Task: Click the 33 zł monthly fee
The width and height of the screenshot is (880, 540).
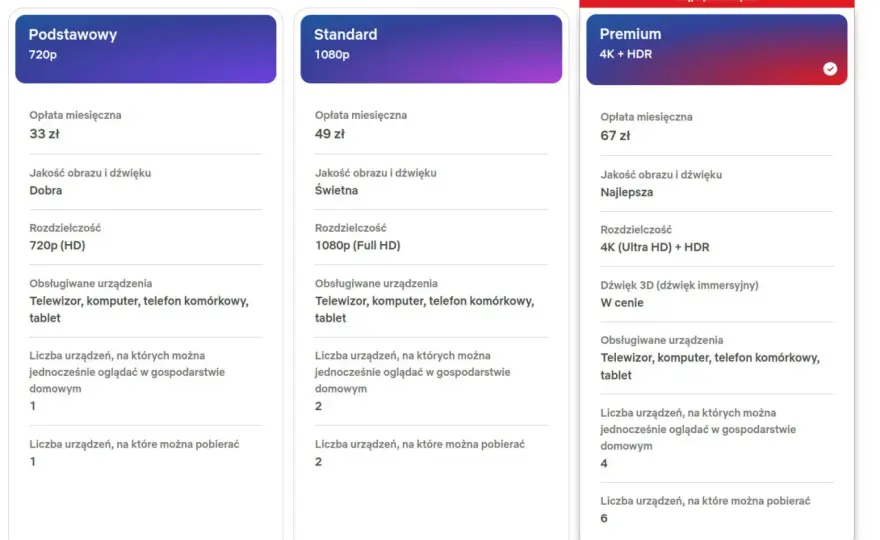Action: (x=44, y=134)
